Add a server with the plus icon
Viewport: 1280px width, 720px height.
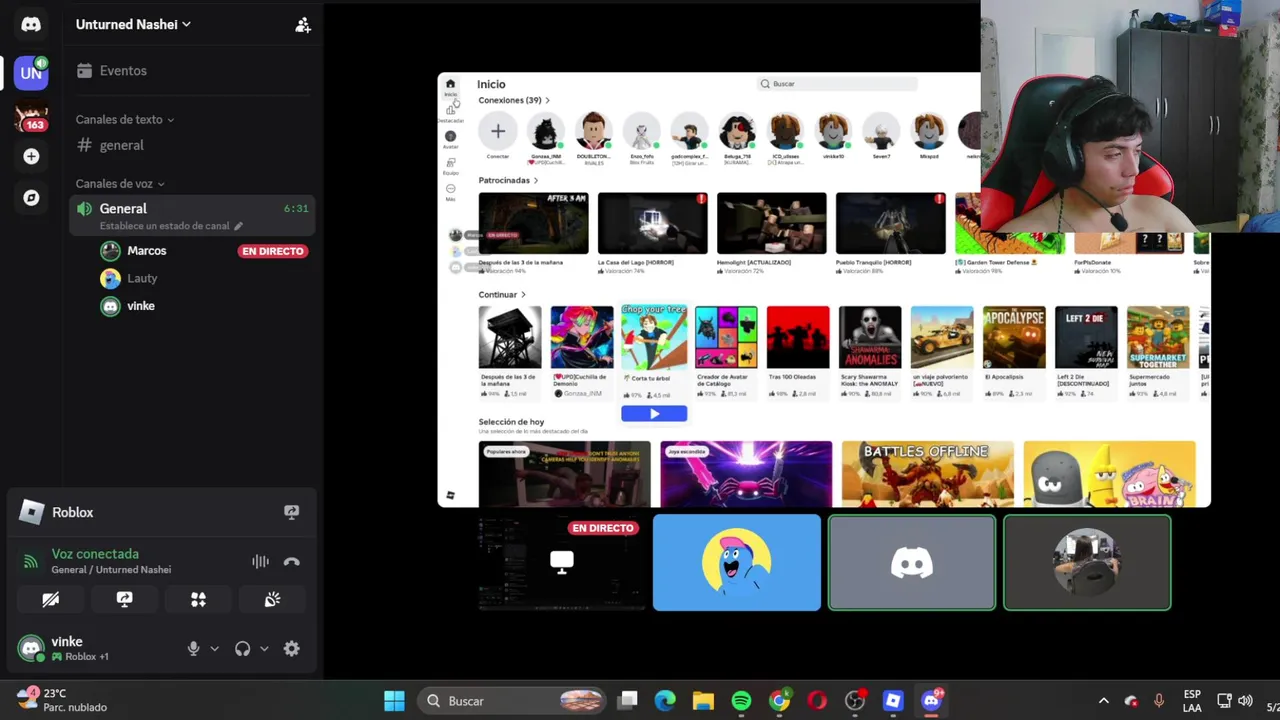pyautogui.click(x=31, y=156)
